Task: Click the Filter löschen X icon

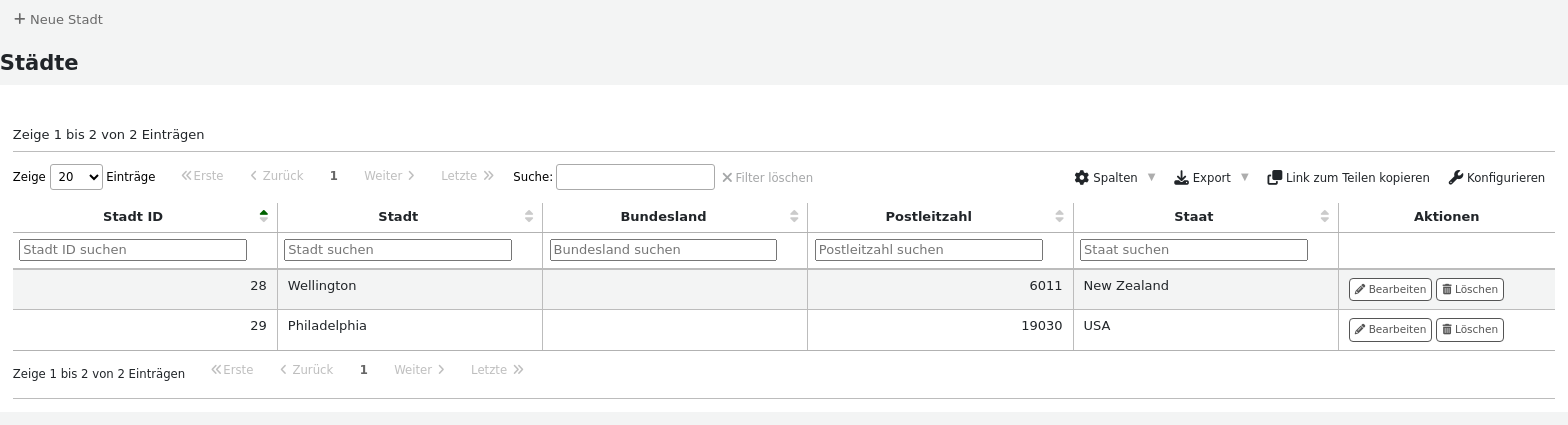Action: pyautogui.click(x=727, y=177)
